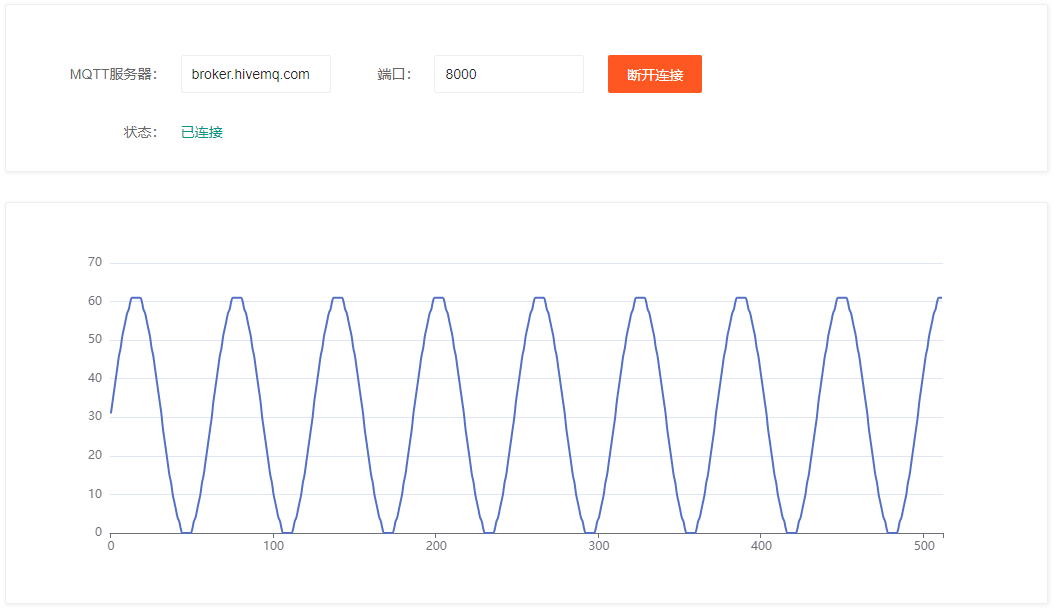Image resolution: width=1054 pixels, height=608 pixels.
Task: Click the 40 mark on the vertical axis
Action: point(95,378)
